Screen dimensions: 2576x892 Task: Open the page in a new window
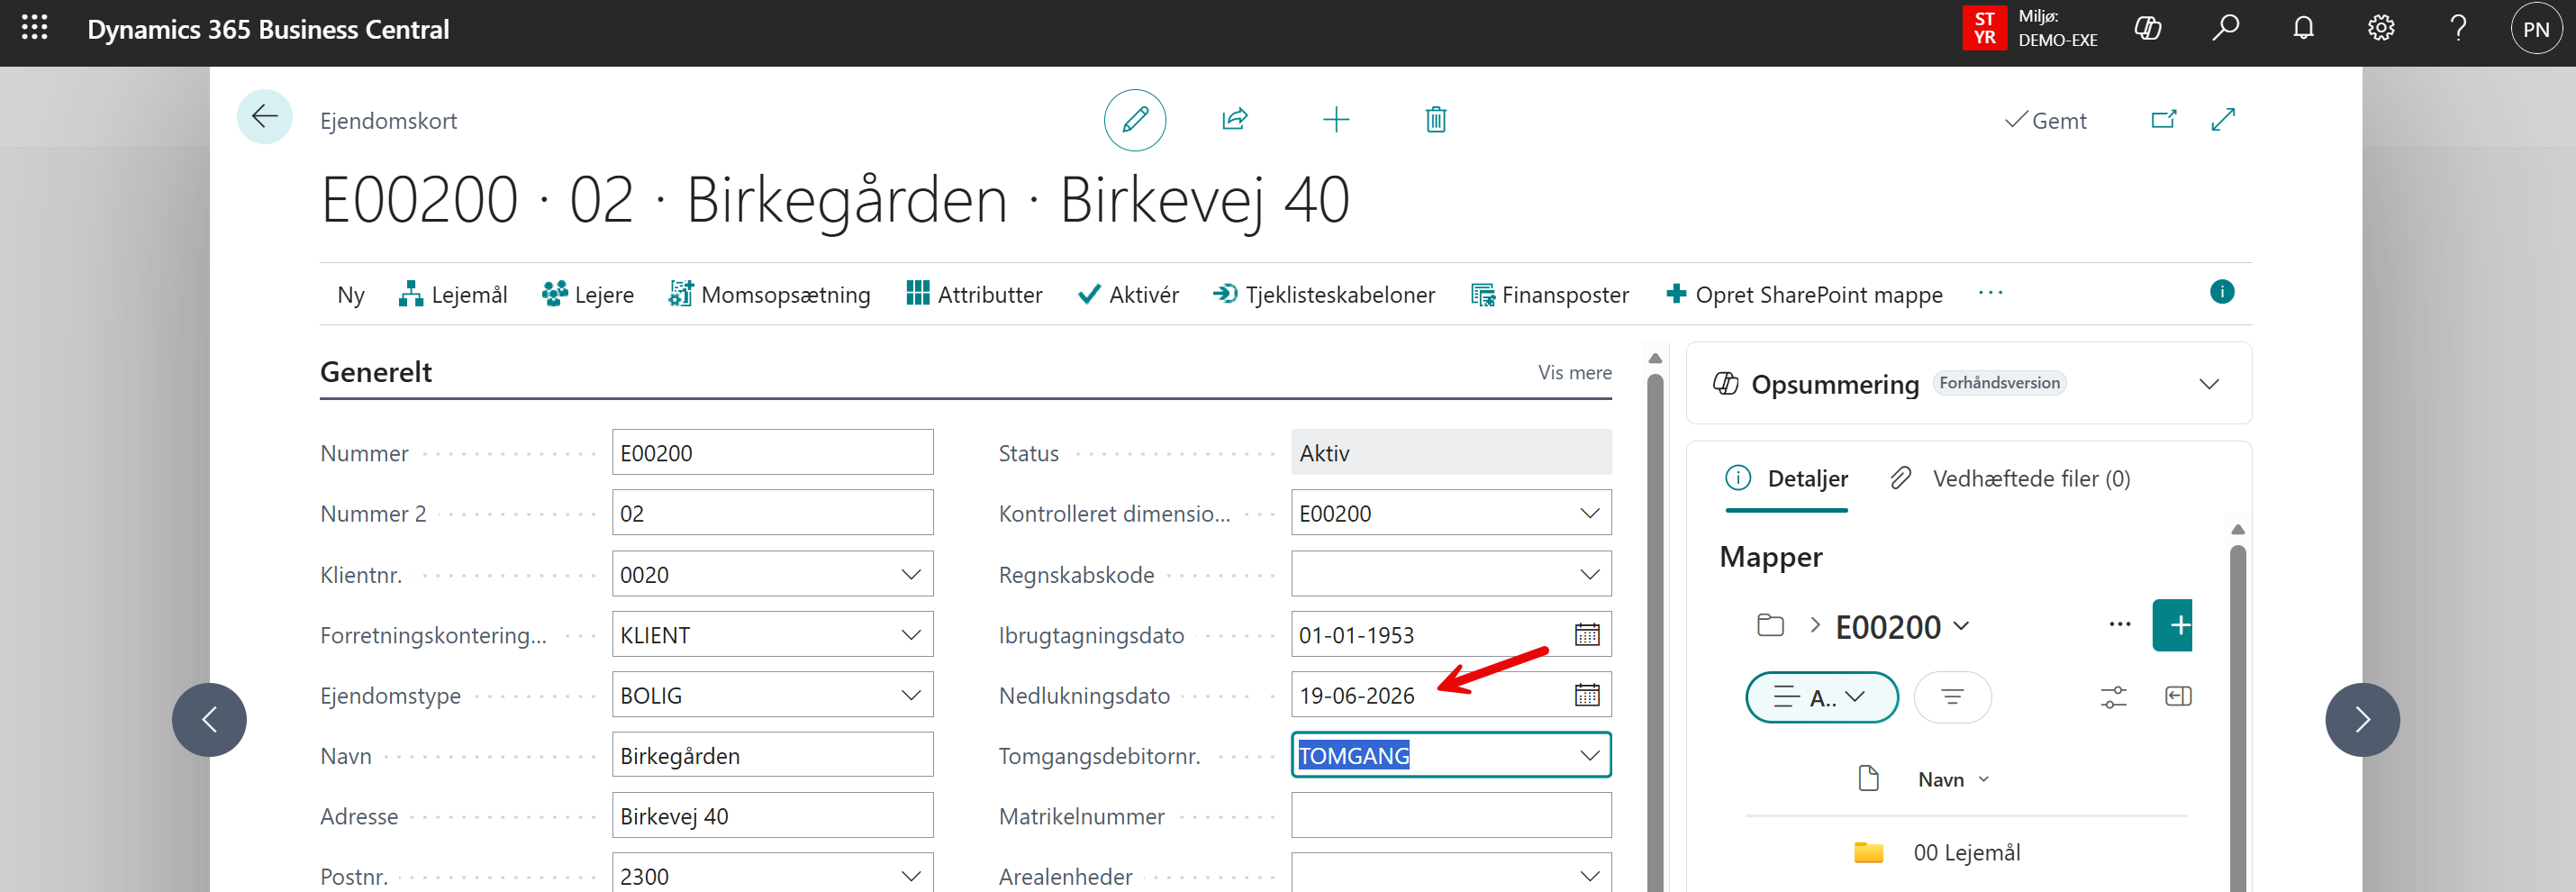tap(2163, 120)
